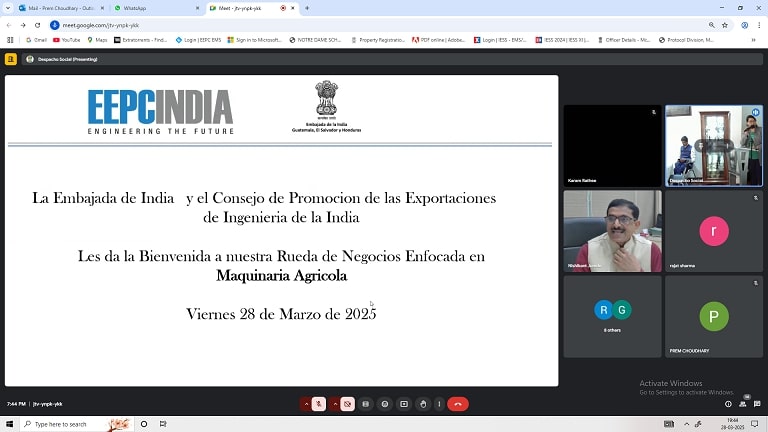
Task: Open Cortana circle icon on taskbar
Action: [144, 424]
